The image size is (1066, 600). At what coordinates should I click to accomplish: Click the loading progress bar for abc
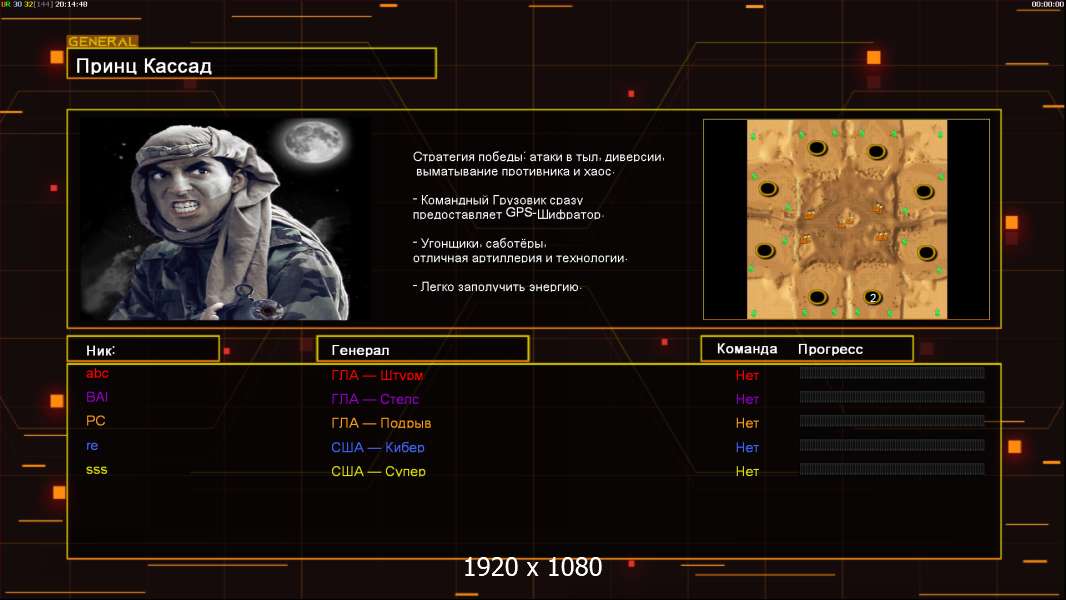[892, 374]
